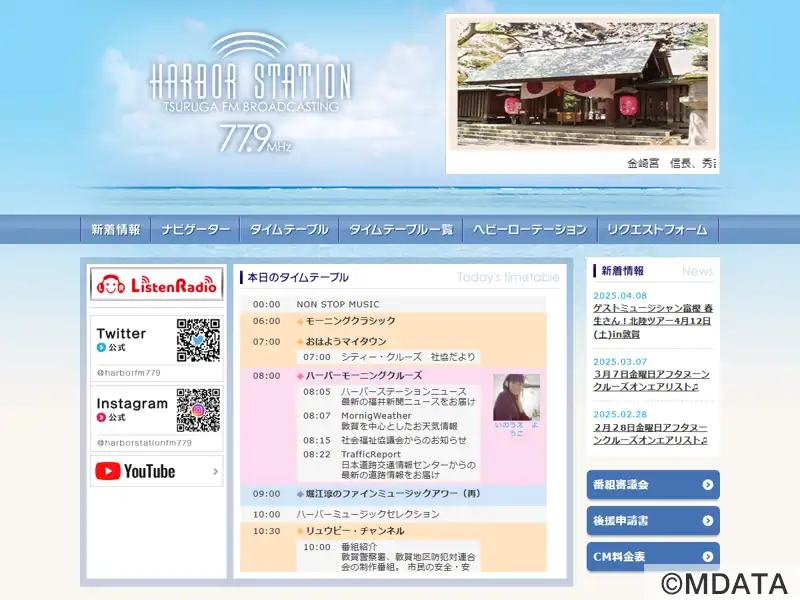Click the arrow icon on 後援申請書 button
The width and height of the screenshot is (800, 600).
pyautogui.click(x=708, y=520)
